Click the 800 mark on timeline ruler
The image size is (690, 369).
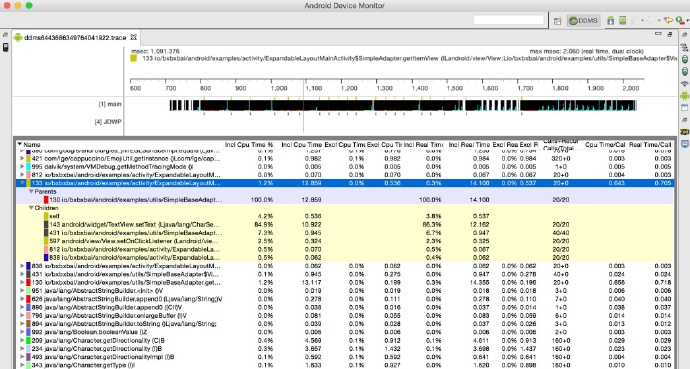click(x=206, y=88)
